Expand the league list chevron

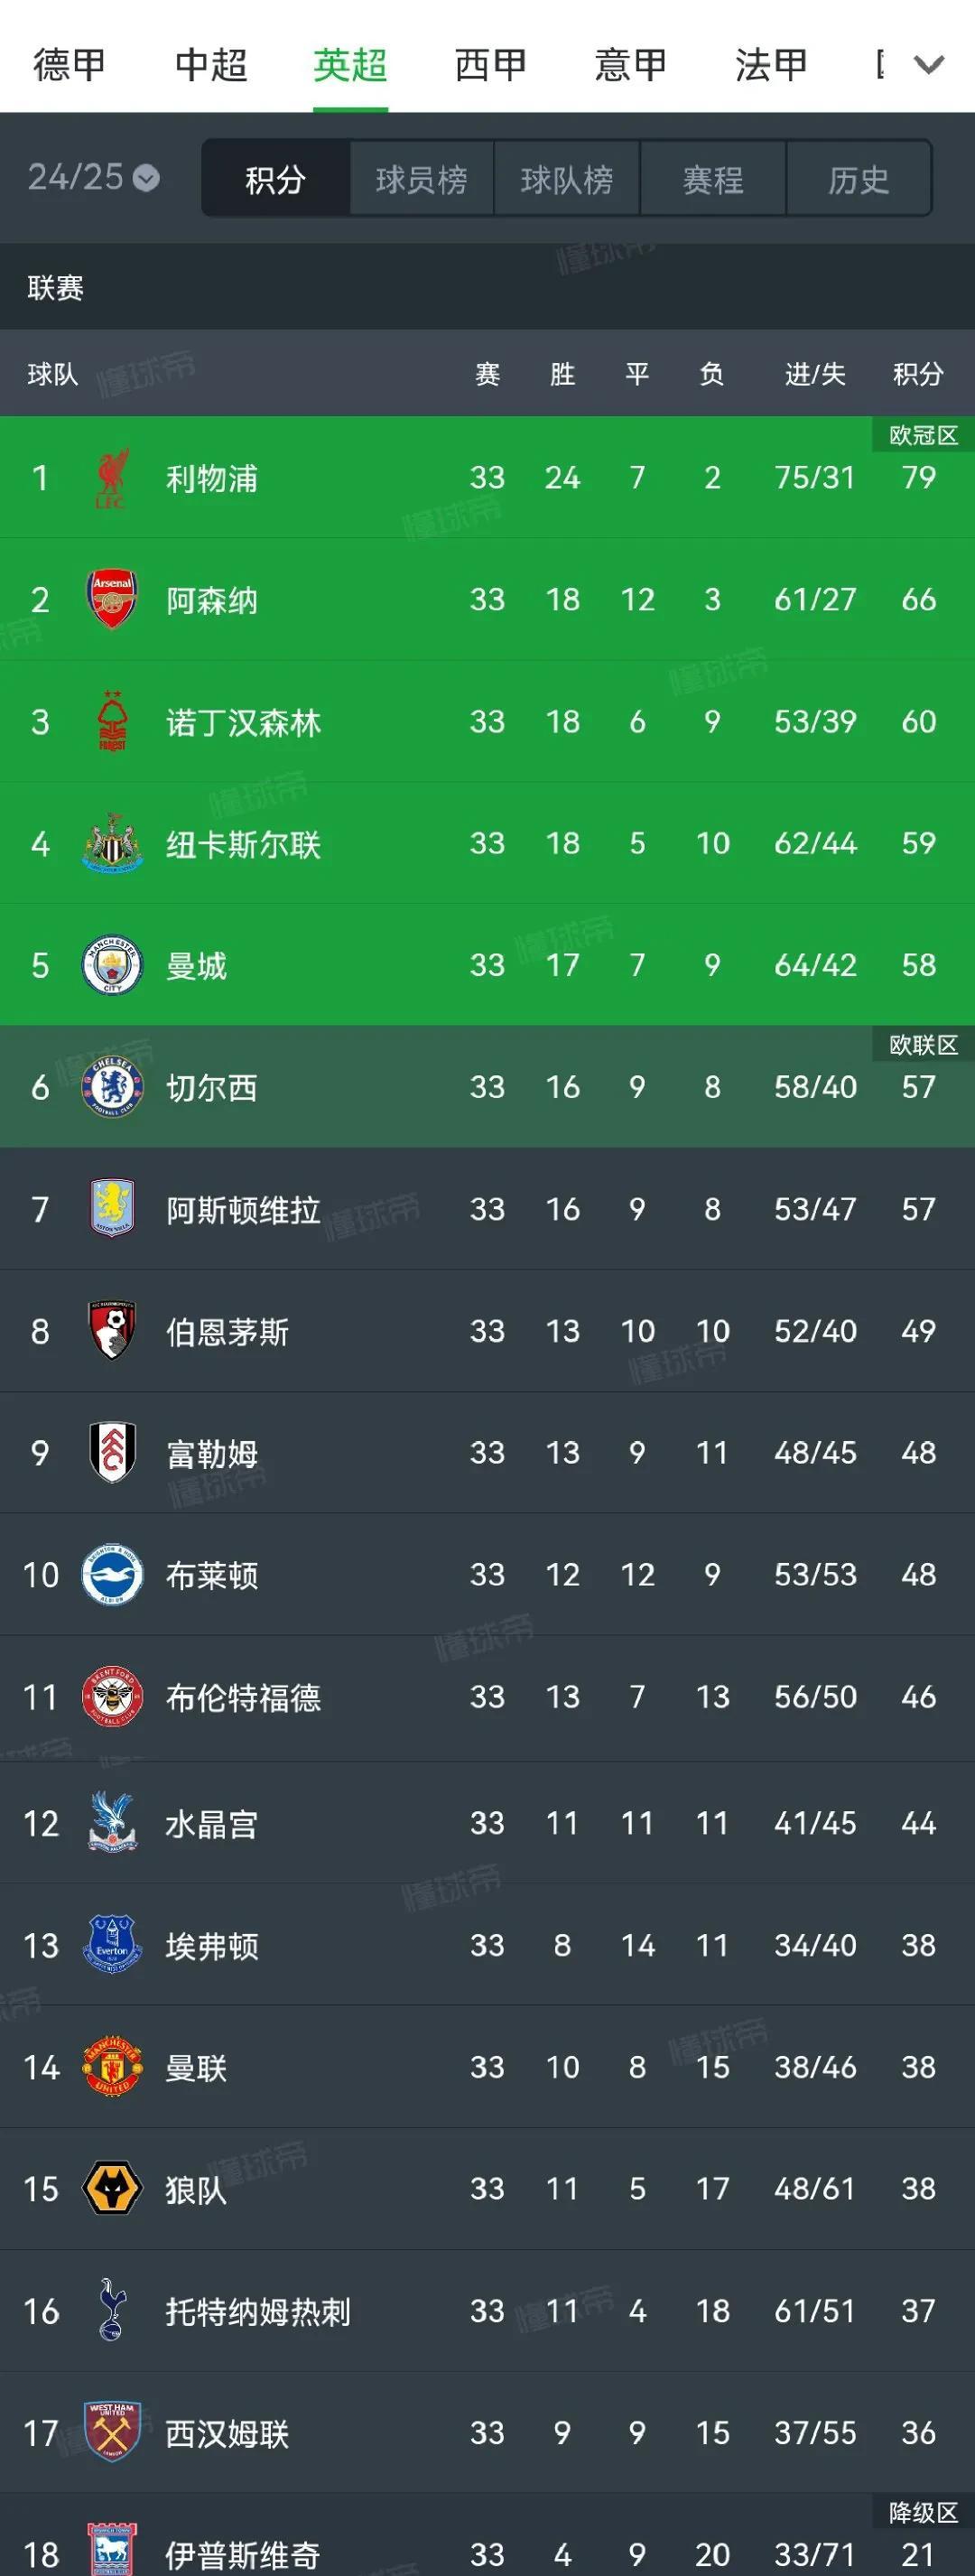pyautogui.click(x=930, y=65)
